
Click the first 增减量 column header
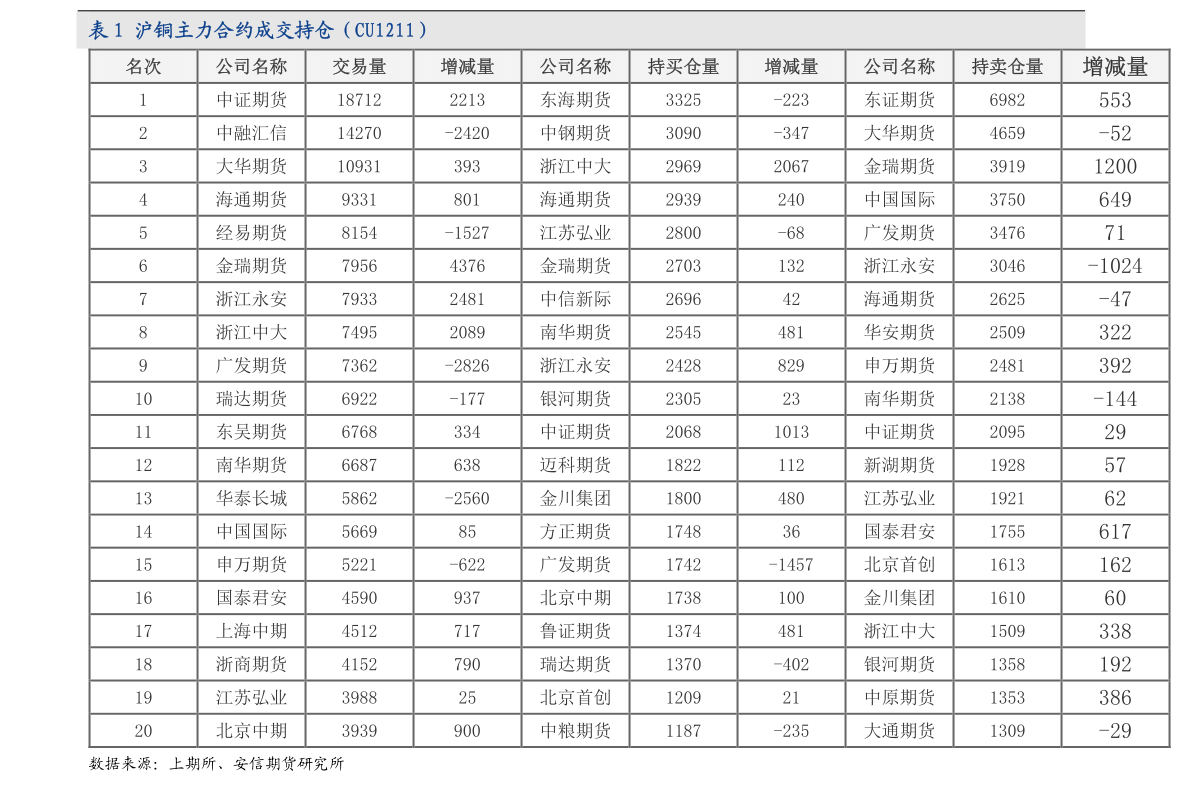pyautogui.click(x=467, y=66)
